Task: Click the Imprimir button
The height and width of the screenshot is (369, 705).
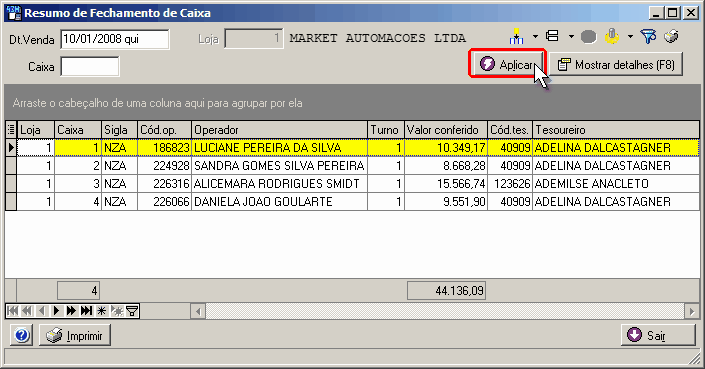Action: click(x=75, y=335)
